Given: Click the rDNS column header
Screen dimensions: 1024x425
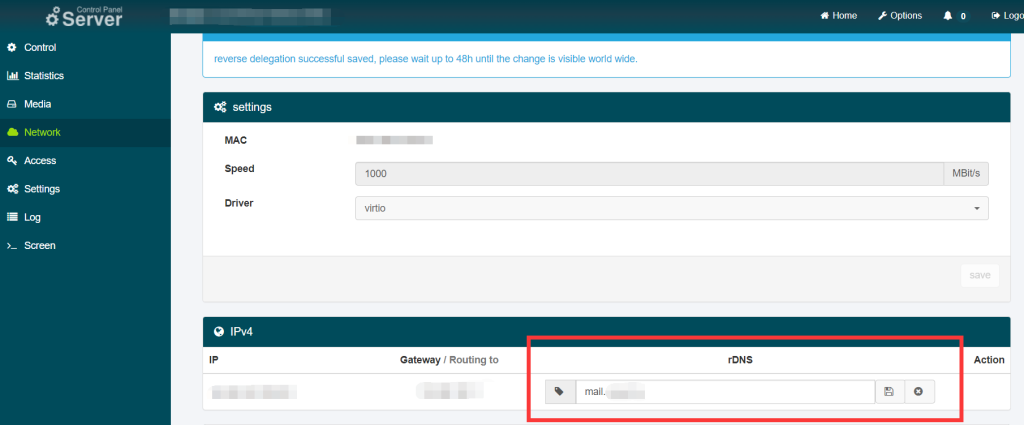Looking at the screenshot, I should [738, 360].
